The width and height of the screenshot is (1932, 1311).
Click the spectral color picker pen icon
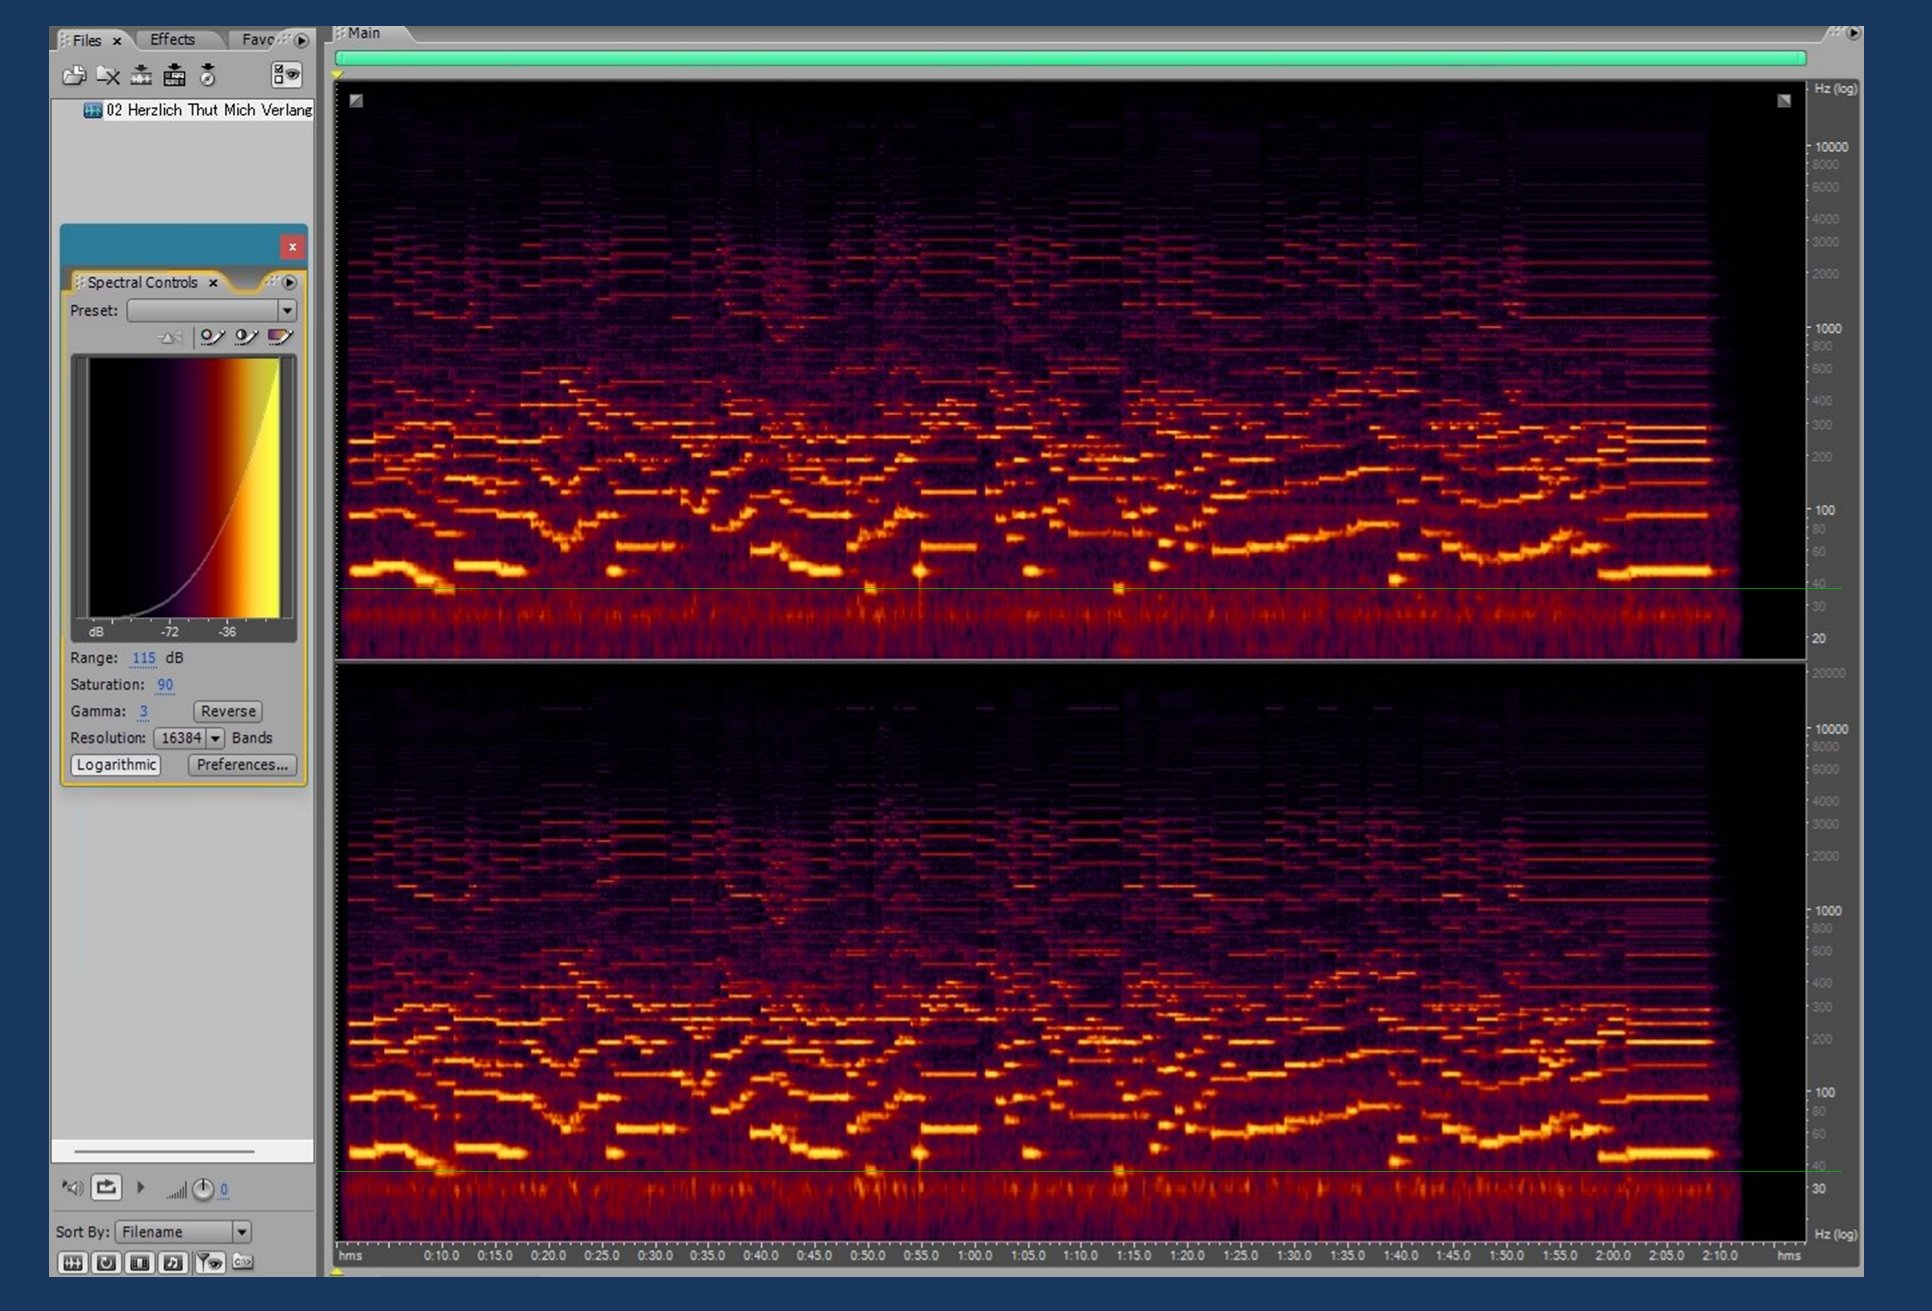[x=212, y=337]
